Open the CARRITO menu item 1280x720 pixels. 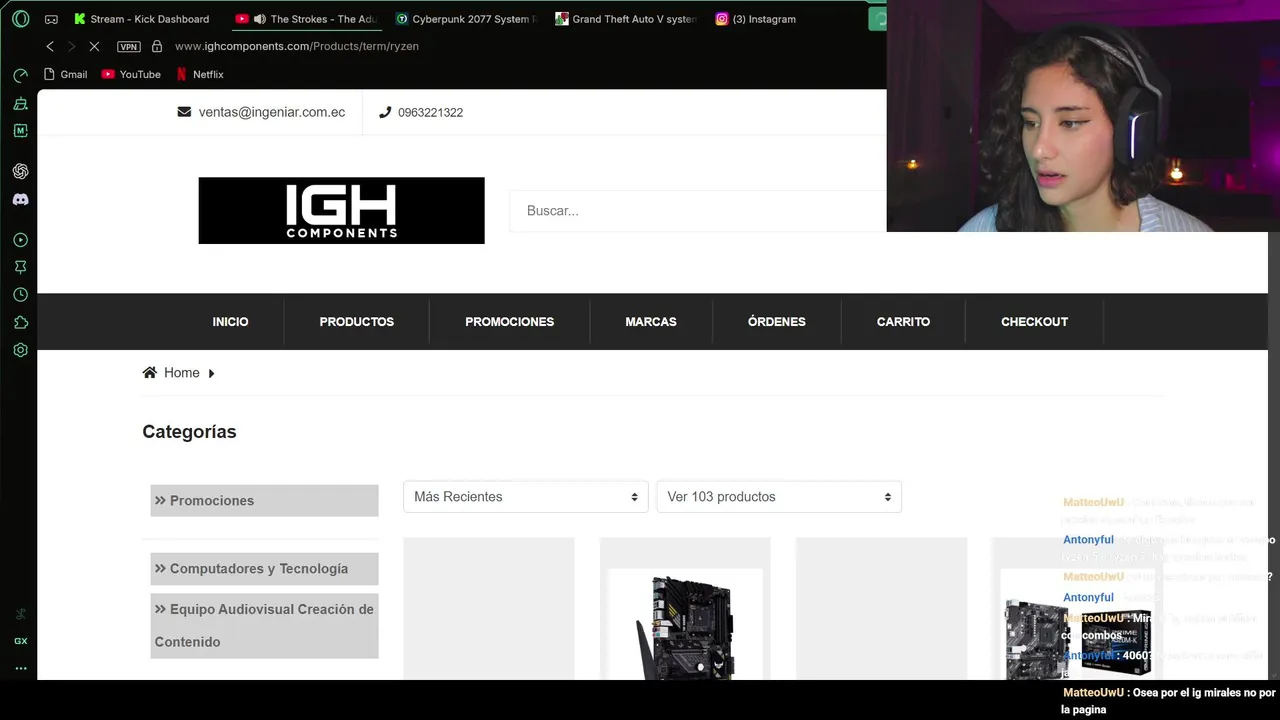coord(903,322)
